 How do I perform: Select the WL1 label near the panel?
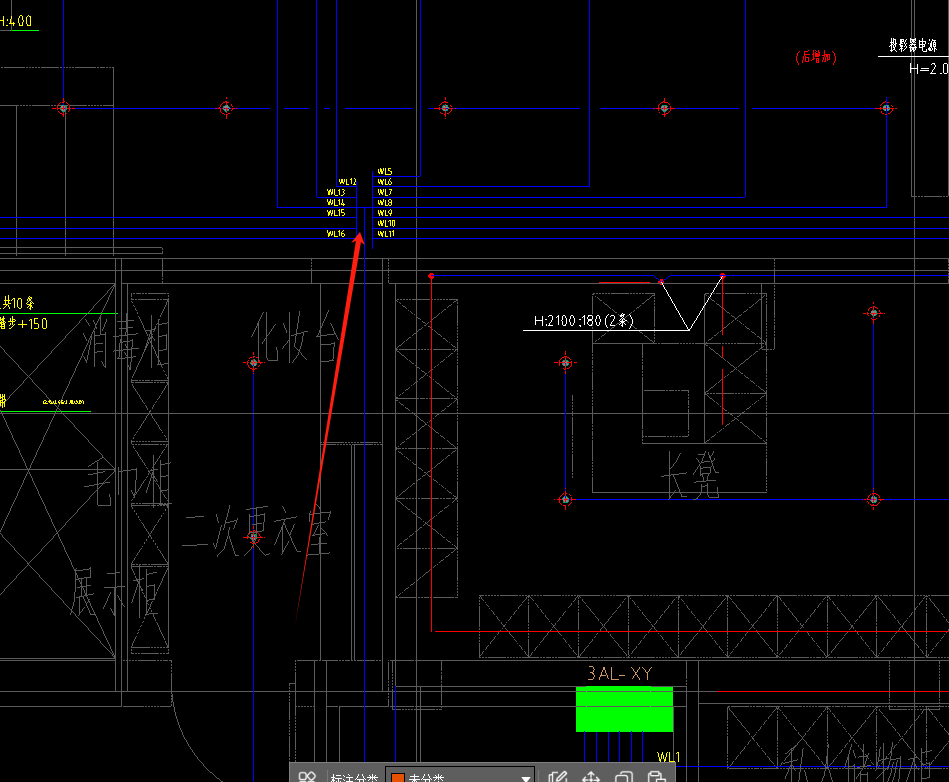tap(668, 757)
